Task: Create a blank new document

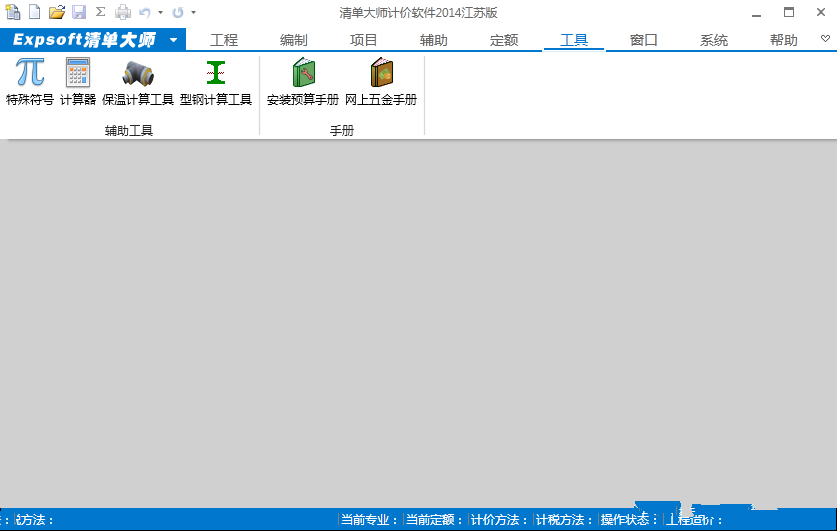Action: (x=35, y=12)
